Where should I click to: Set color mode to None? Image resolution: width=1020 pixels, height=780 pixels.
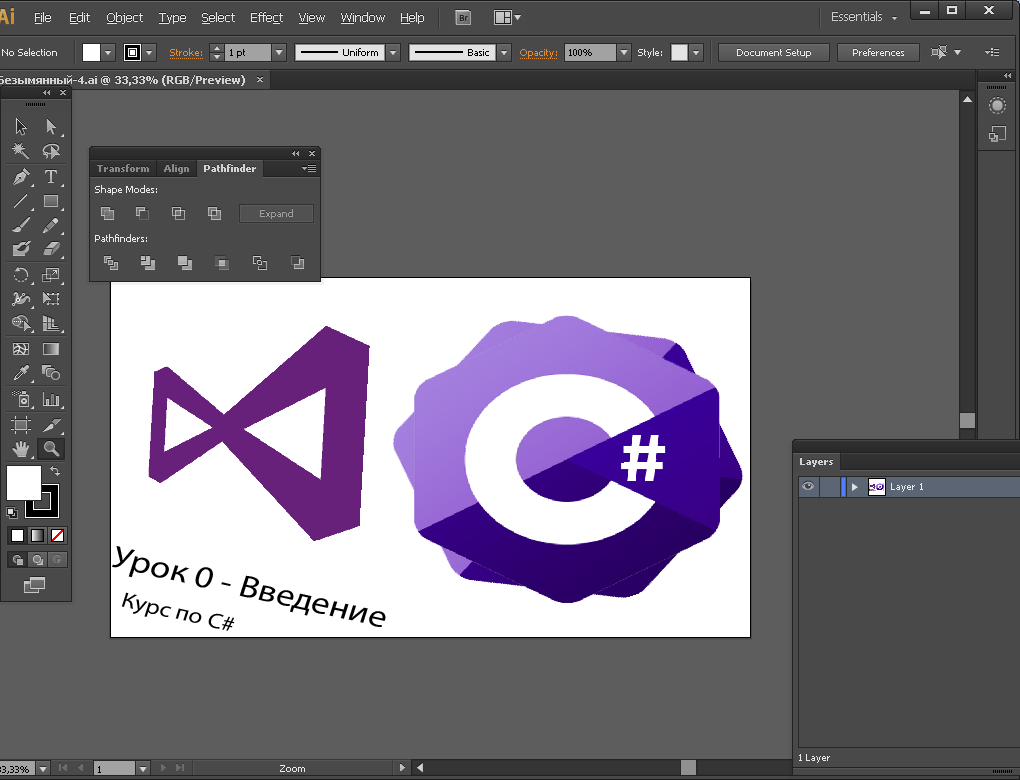pos(57,535)
